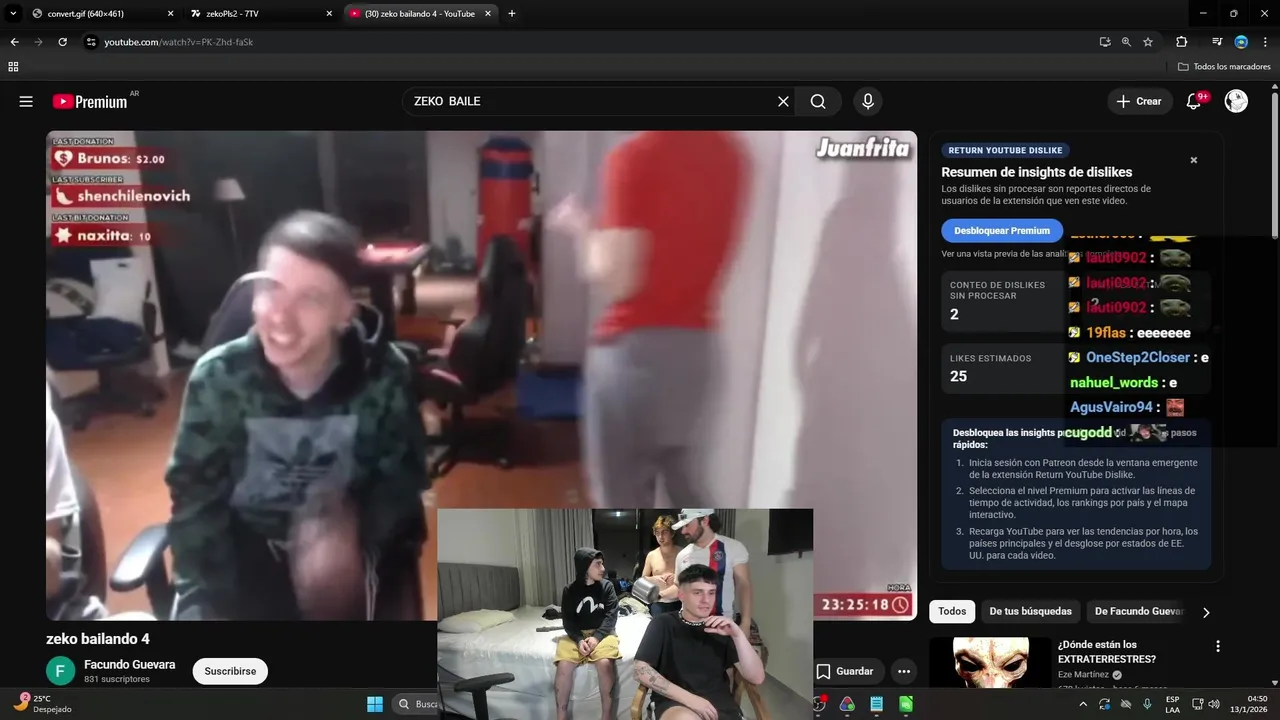Close the zeko bailando 4 YouTube tab

coord(489,14)
